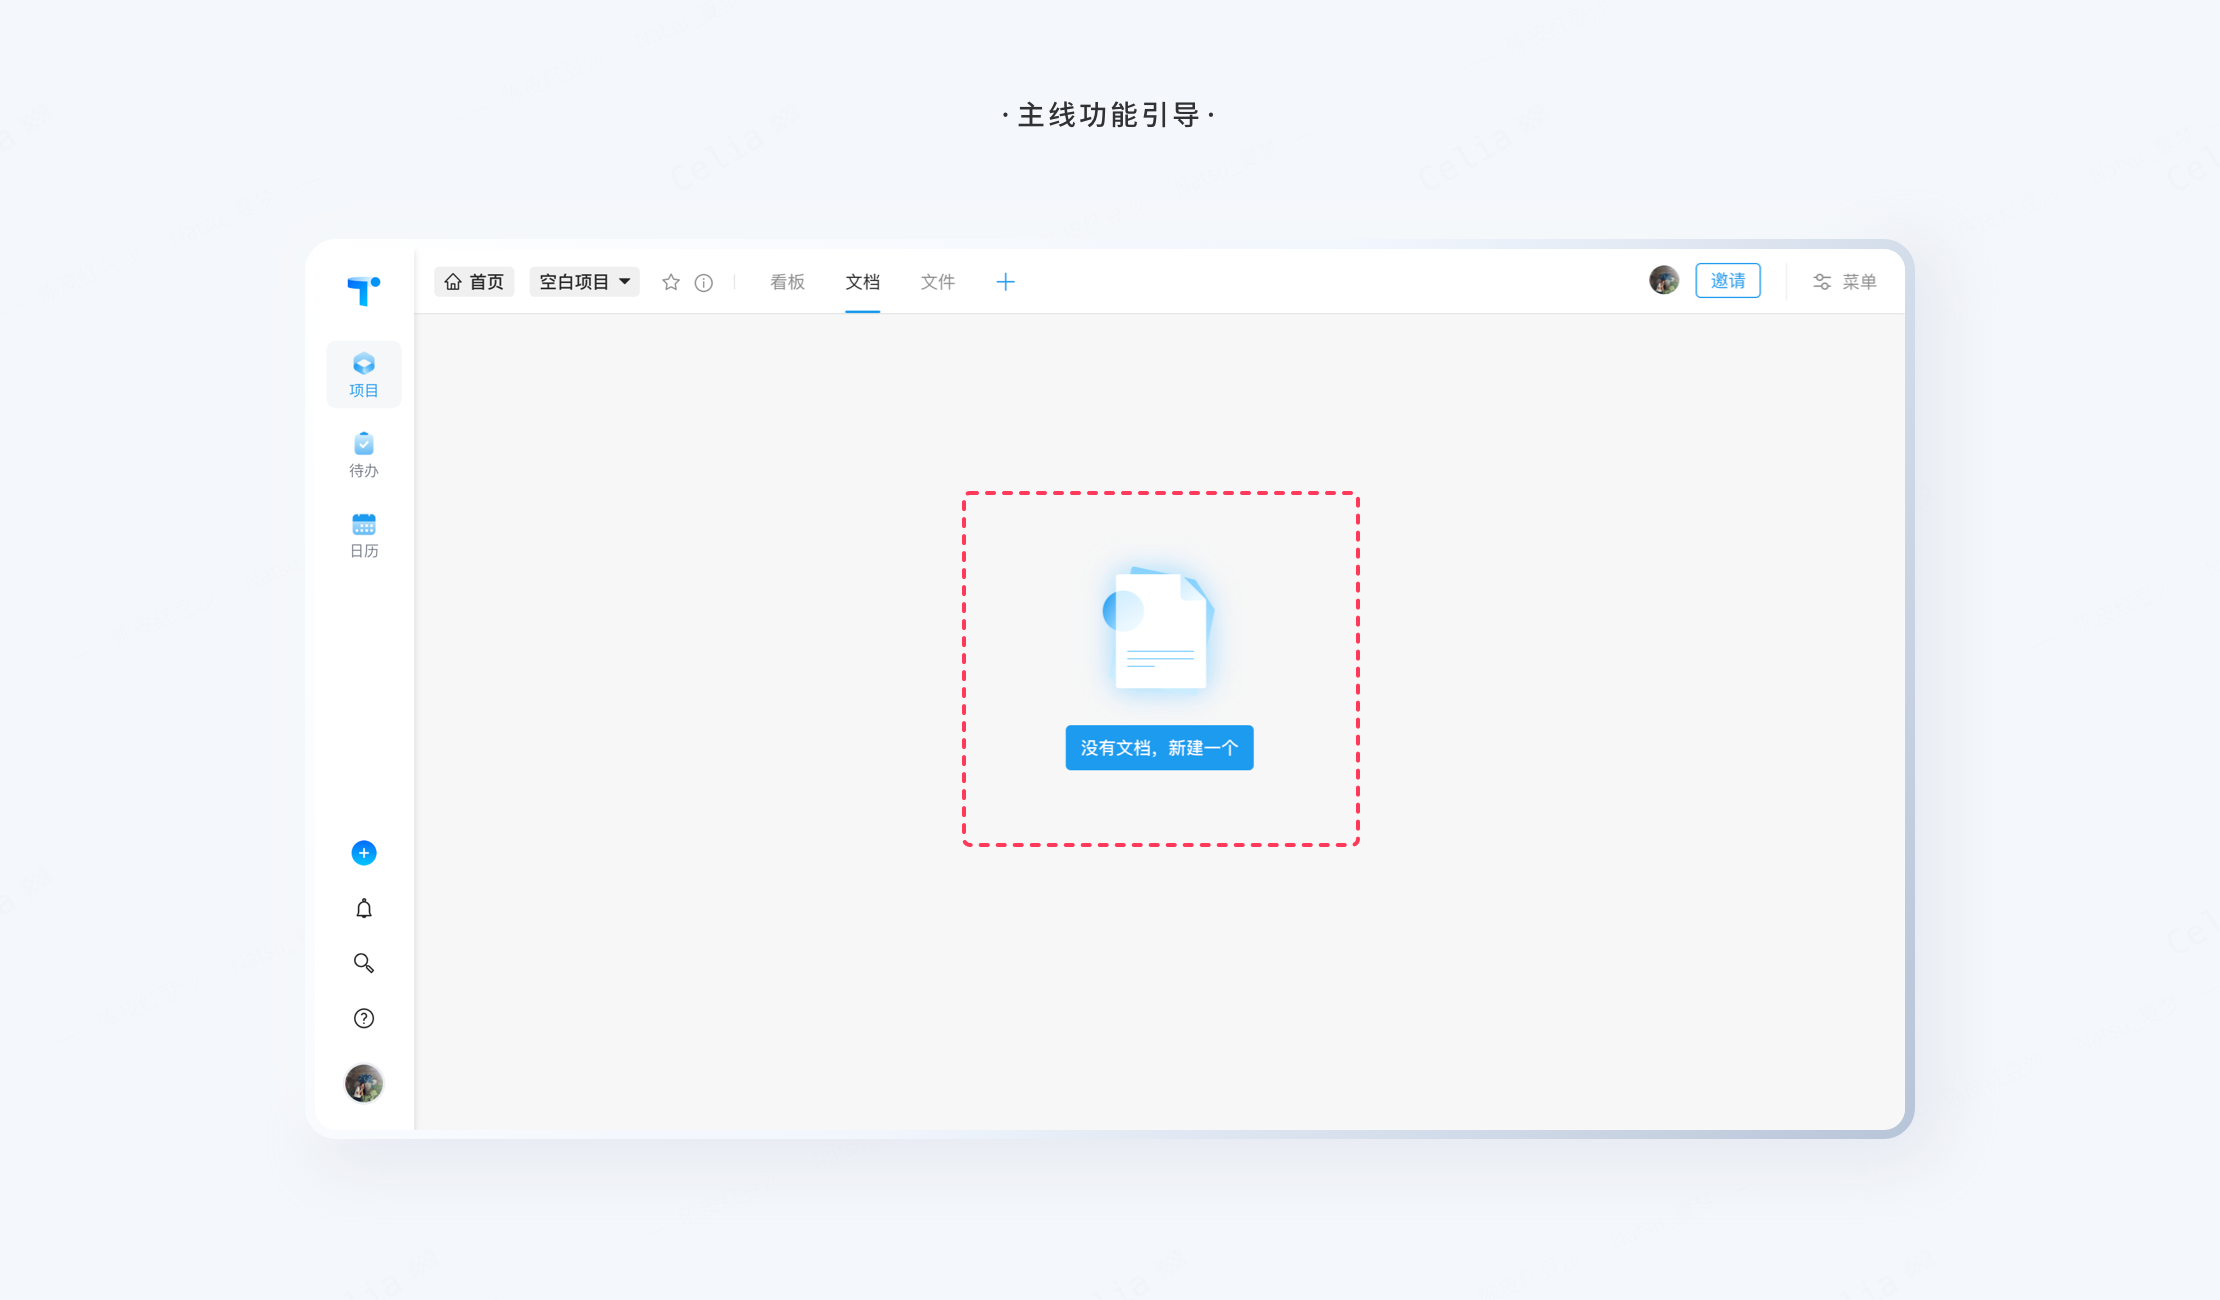Click the search magnifier icon
Viewport: 2220px width, 1300px height.
click(363, 963)
